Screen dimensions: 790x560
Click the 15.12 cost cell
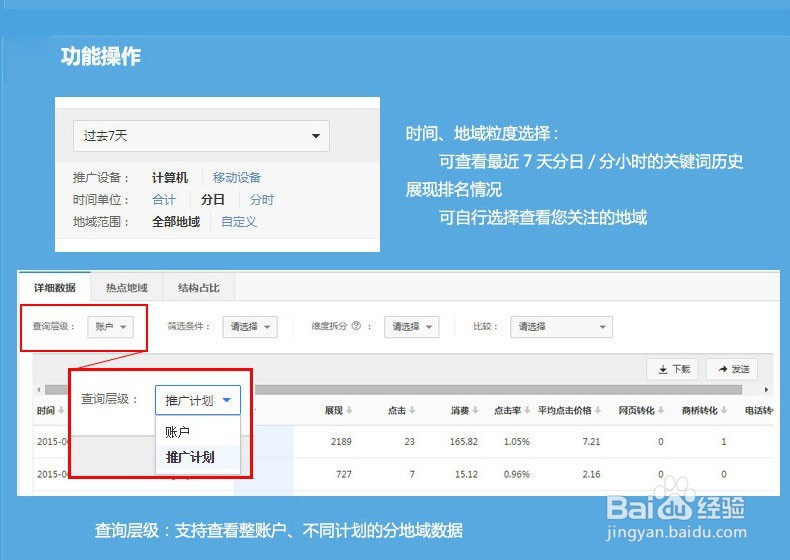466,474
